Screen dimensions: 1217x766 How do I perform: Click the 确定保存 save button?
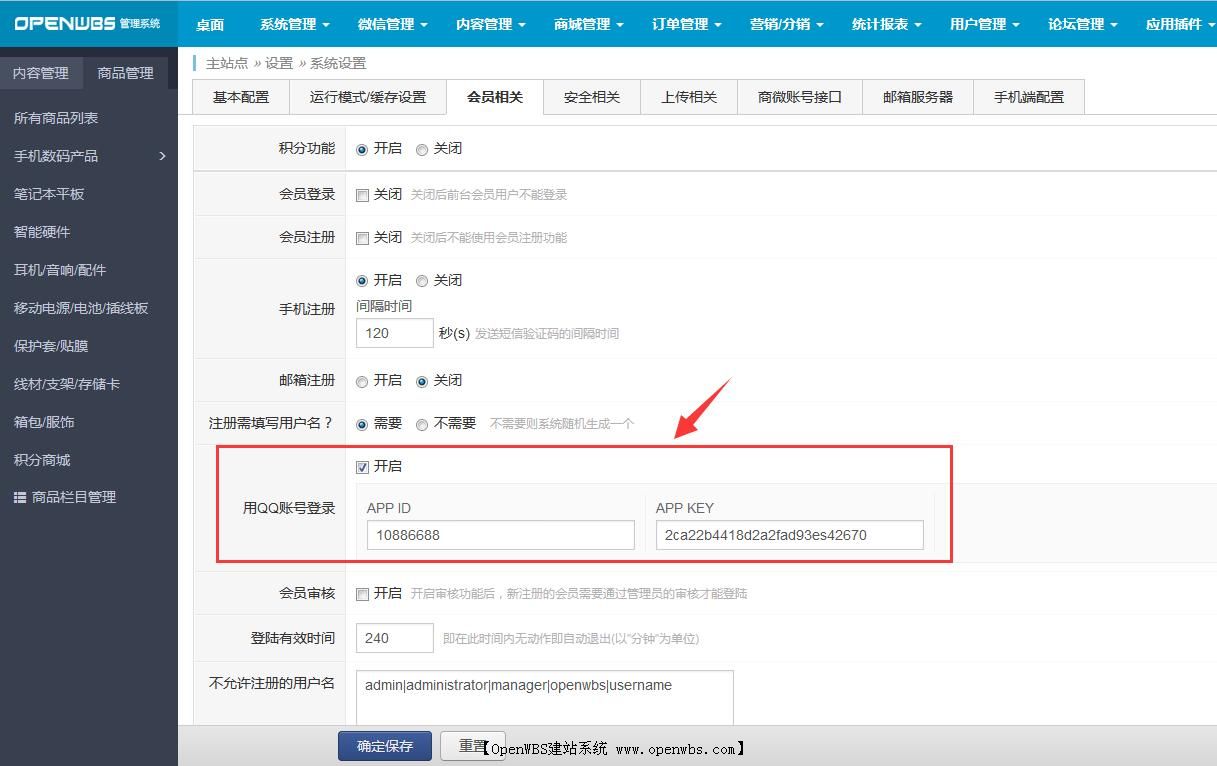384,745
